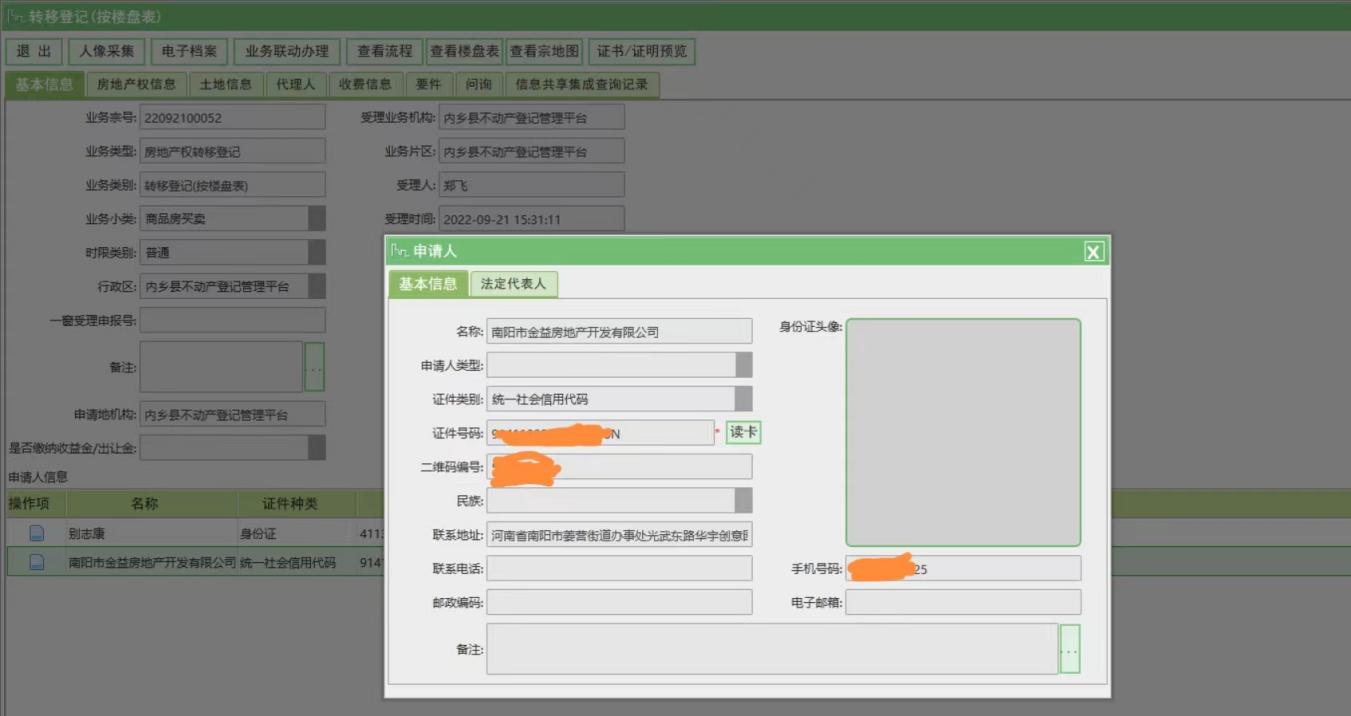1351x716 pixels.
Task: Open the 时限类别 dropdown arrow
Action: (x=316, y=253)
